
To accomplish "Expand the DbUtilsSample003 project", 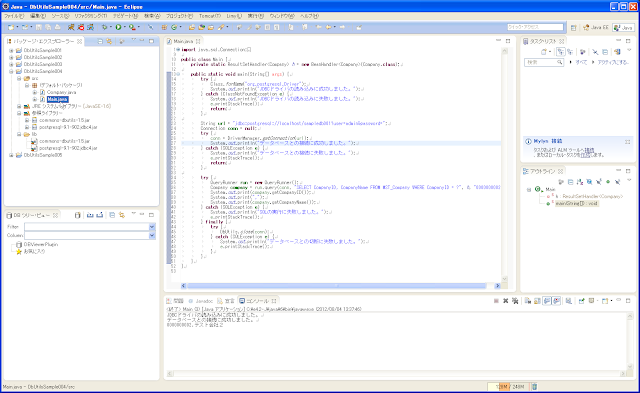I will [11, 64].
